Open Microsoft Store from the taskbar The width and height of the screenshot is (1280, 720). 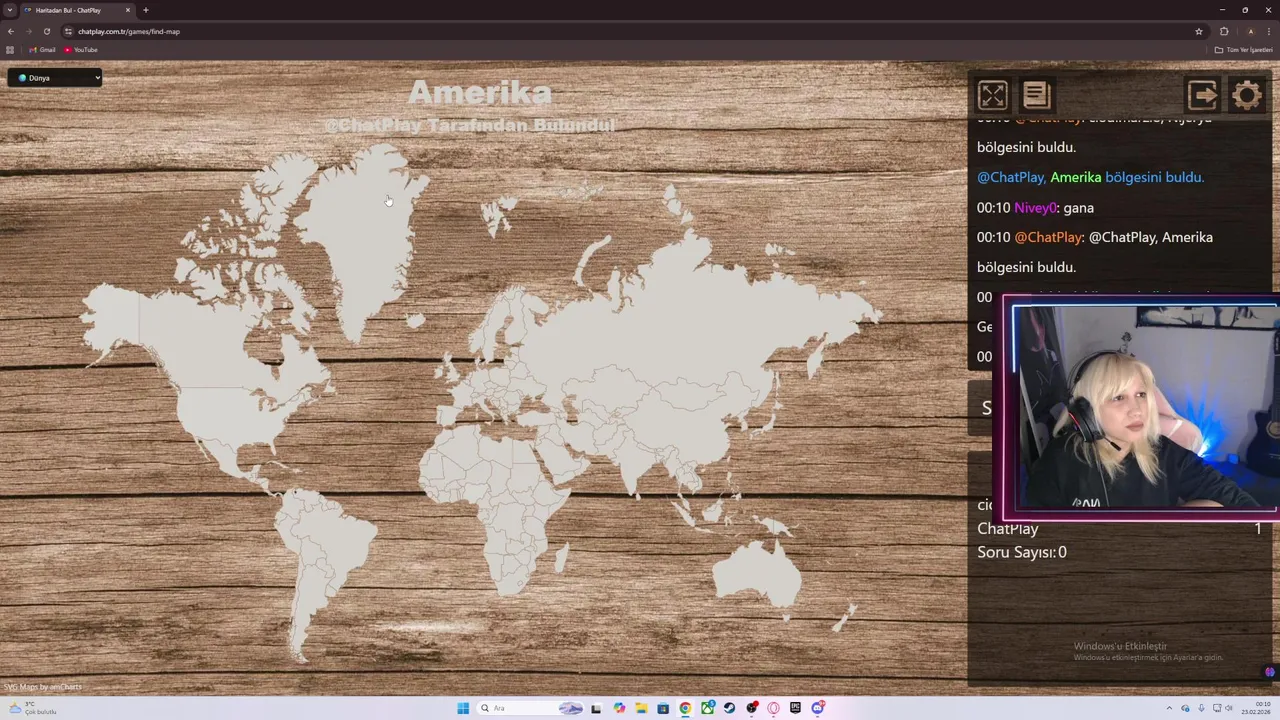tap(663, 708)
